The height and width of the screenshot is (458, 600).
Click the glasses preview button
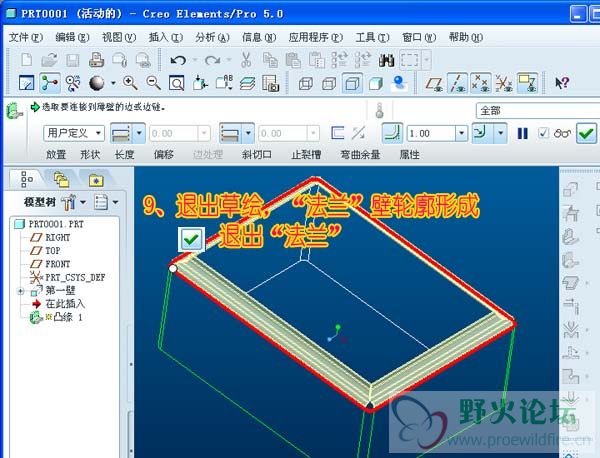point(562,133)
